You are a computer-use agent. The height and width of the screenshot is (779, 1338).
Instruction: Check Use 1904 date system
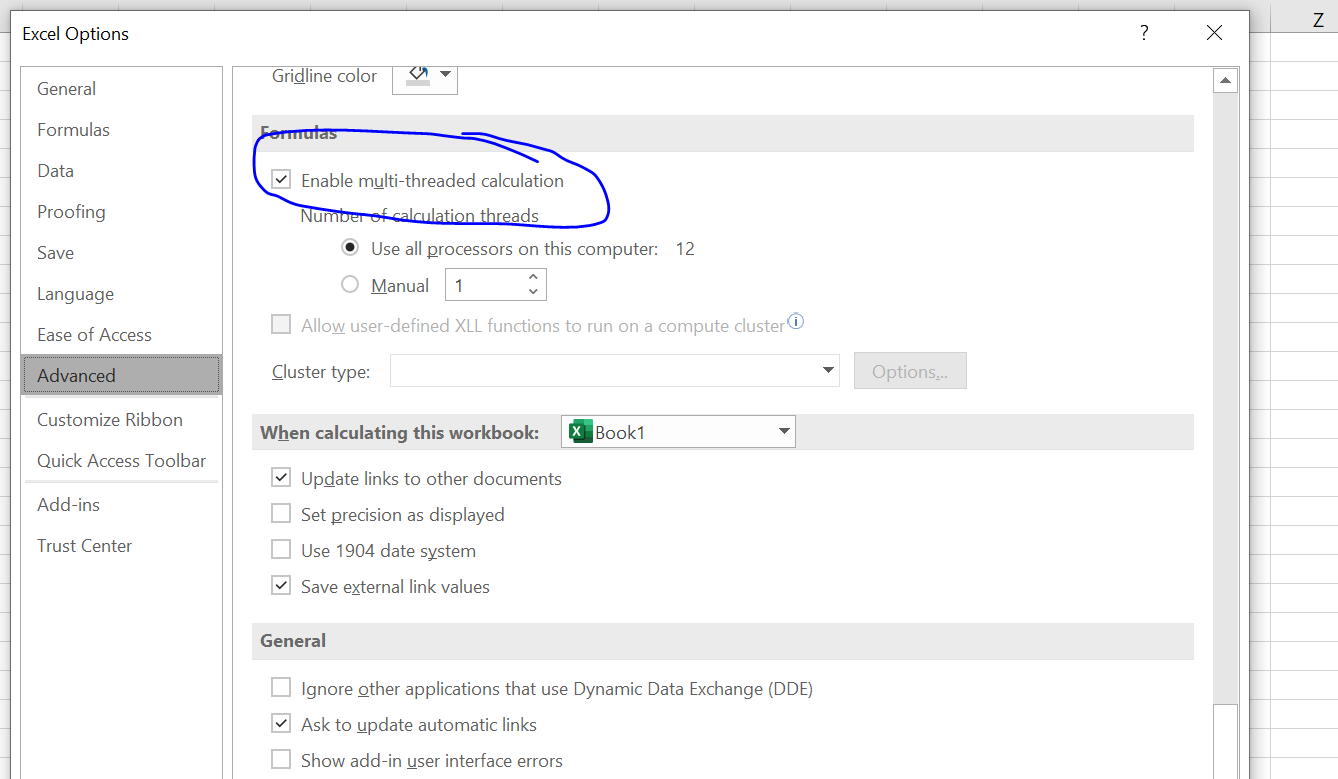pos(281,549)
